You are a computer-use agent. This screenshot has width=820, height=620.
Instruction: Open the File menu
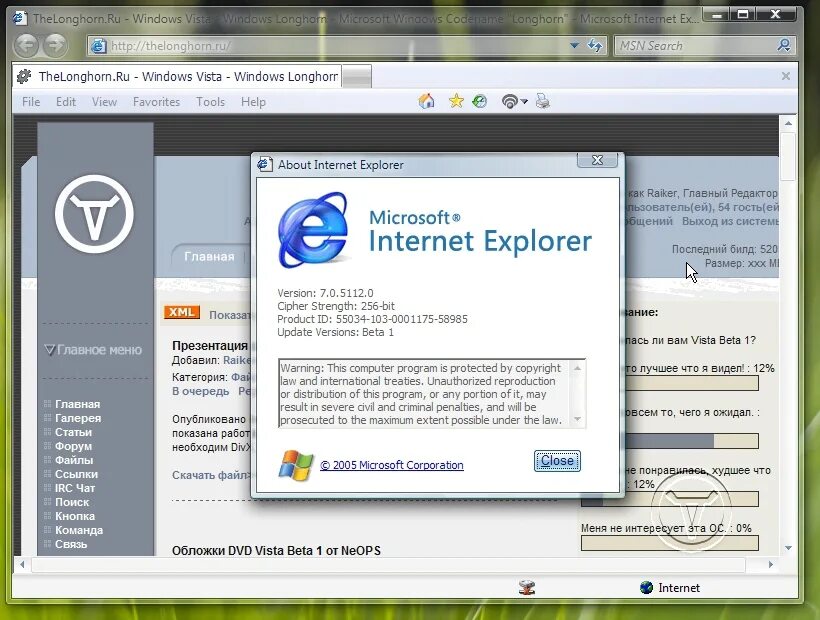(31, 102)
